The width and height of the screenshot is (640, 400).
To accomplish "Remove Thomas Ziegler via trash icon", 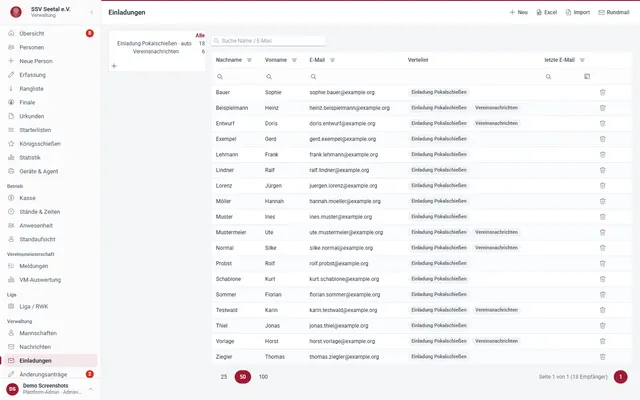I will tap(602, 357).
